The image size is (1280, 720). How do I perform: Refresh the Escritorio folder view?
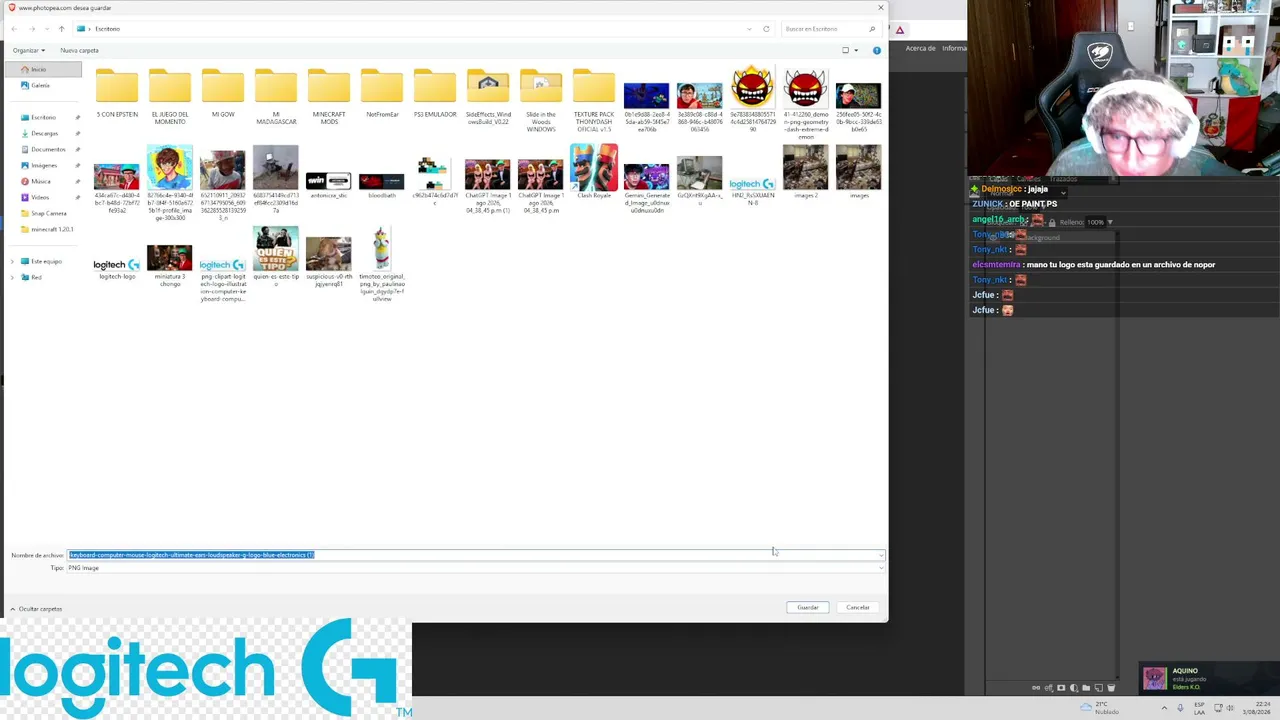(766, 29)
